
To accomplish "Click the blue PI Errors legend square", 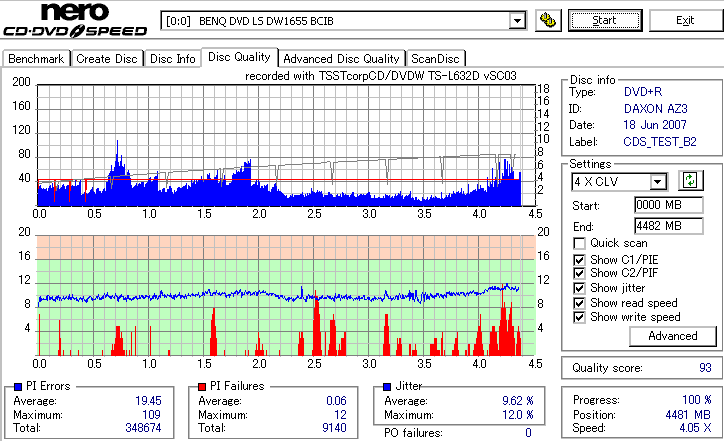I will (18, 387).
